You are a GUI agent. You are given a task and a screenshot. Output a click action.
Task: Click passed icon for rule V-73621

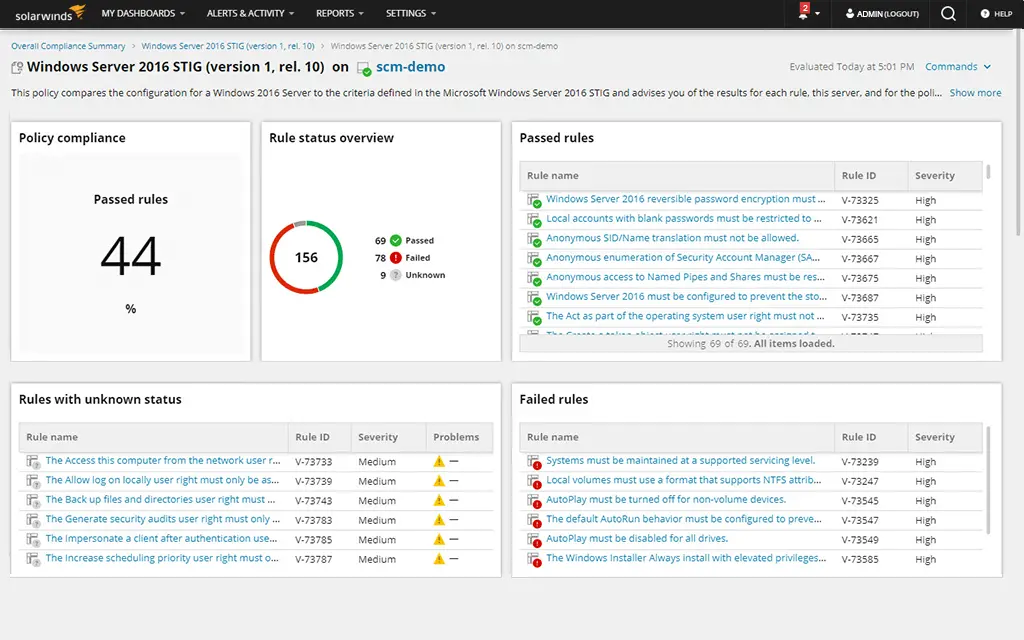(x=534, y=219)
